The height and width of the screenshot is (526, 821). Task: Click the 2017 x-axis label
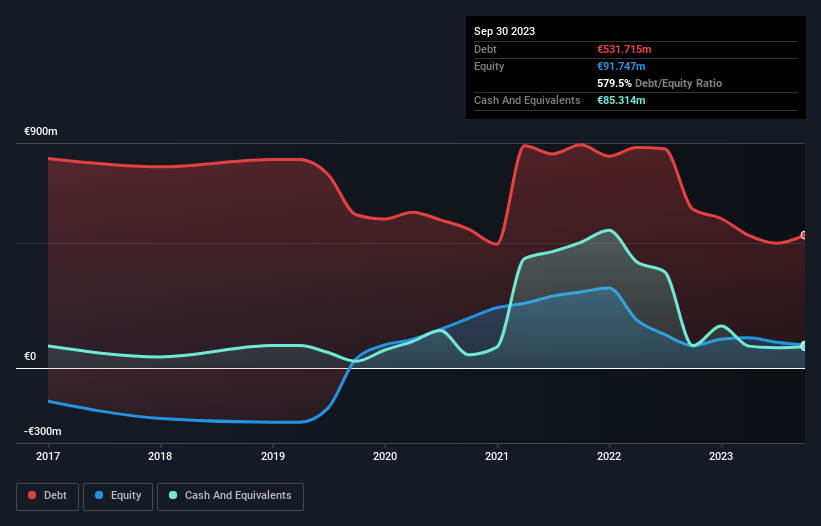pos(48,456)
